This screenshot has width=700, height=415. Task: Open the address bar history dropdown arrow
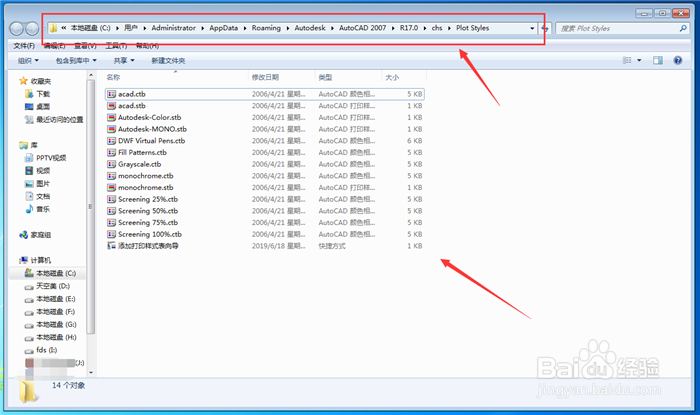pyautogui.click(x=532, y=28)
